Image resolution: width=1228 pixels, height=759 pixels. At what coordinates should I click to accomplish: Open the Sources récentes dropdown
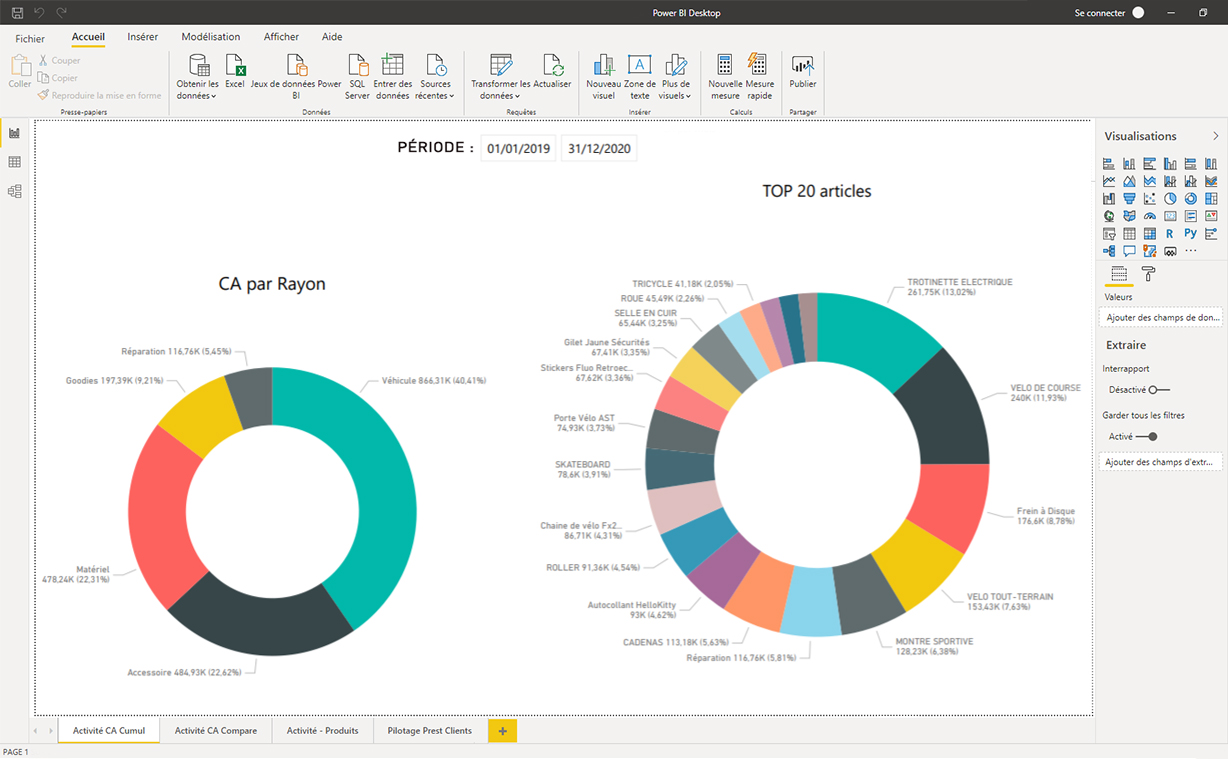(x=435, y=90)
